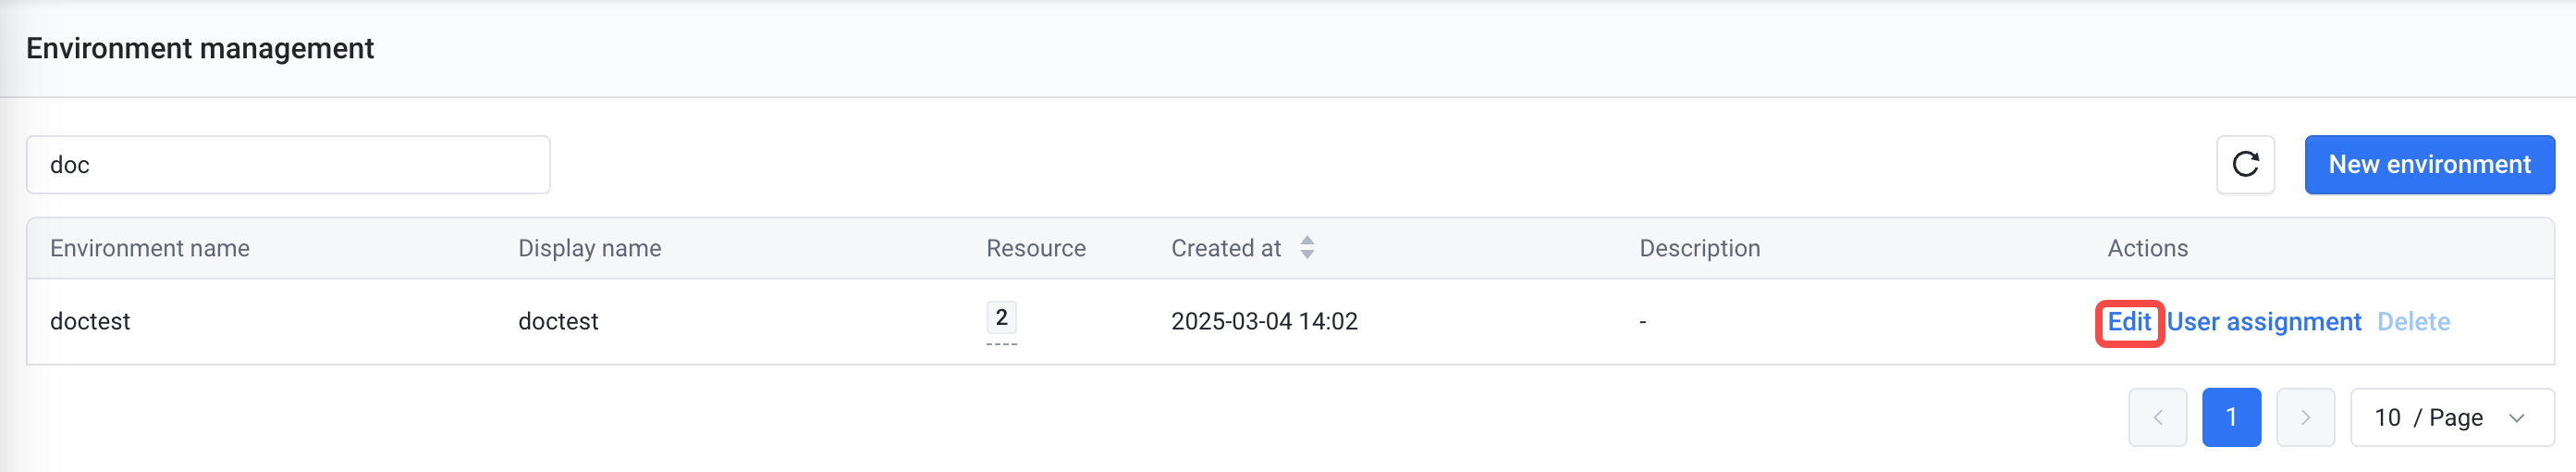Select the Actions column header
Viewport: 2576px width, 472px height.
(2147, 248)
